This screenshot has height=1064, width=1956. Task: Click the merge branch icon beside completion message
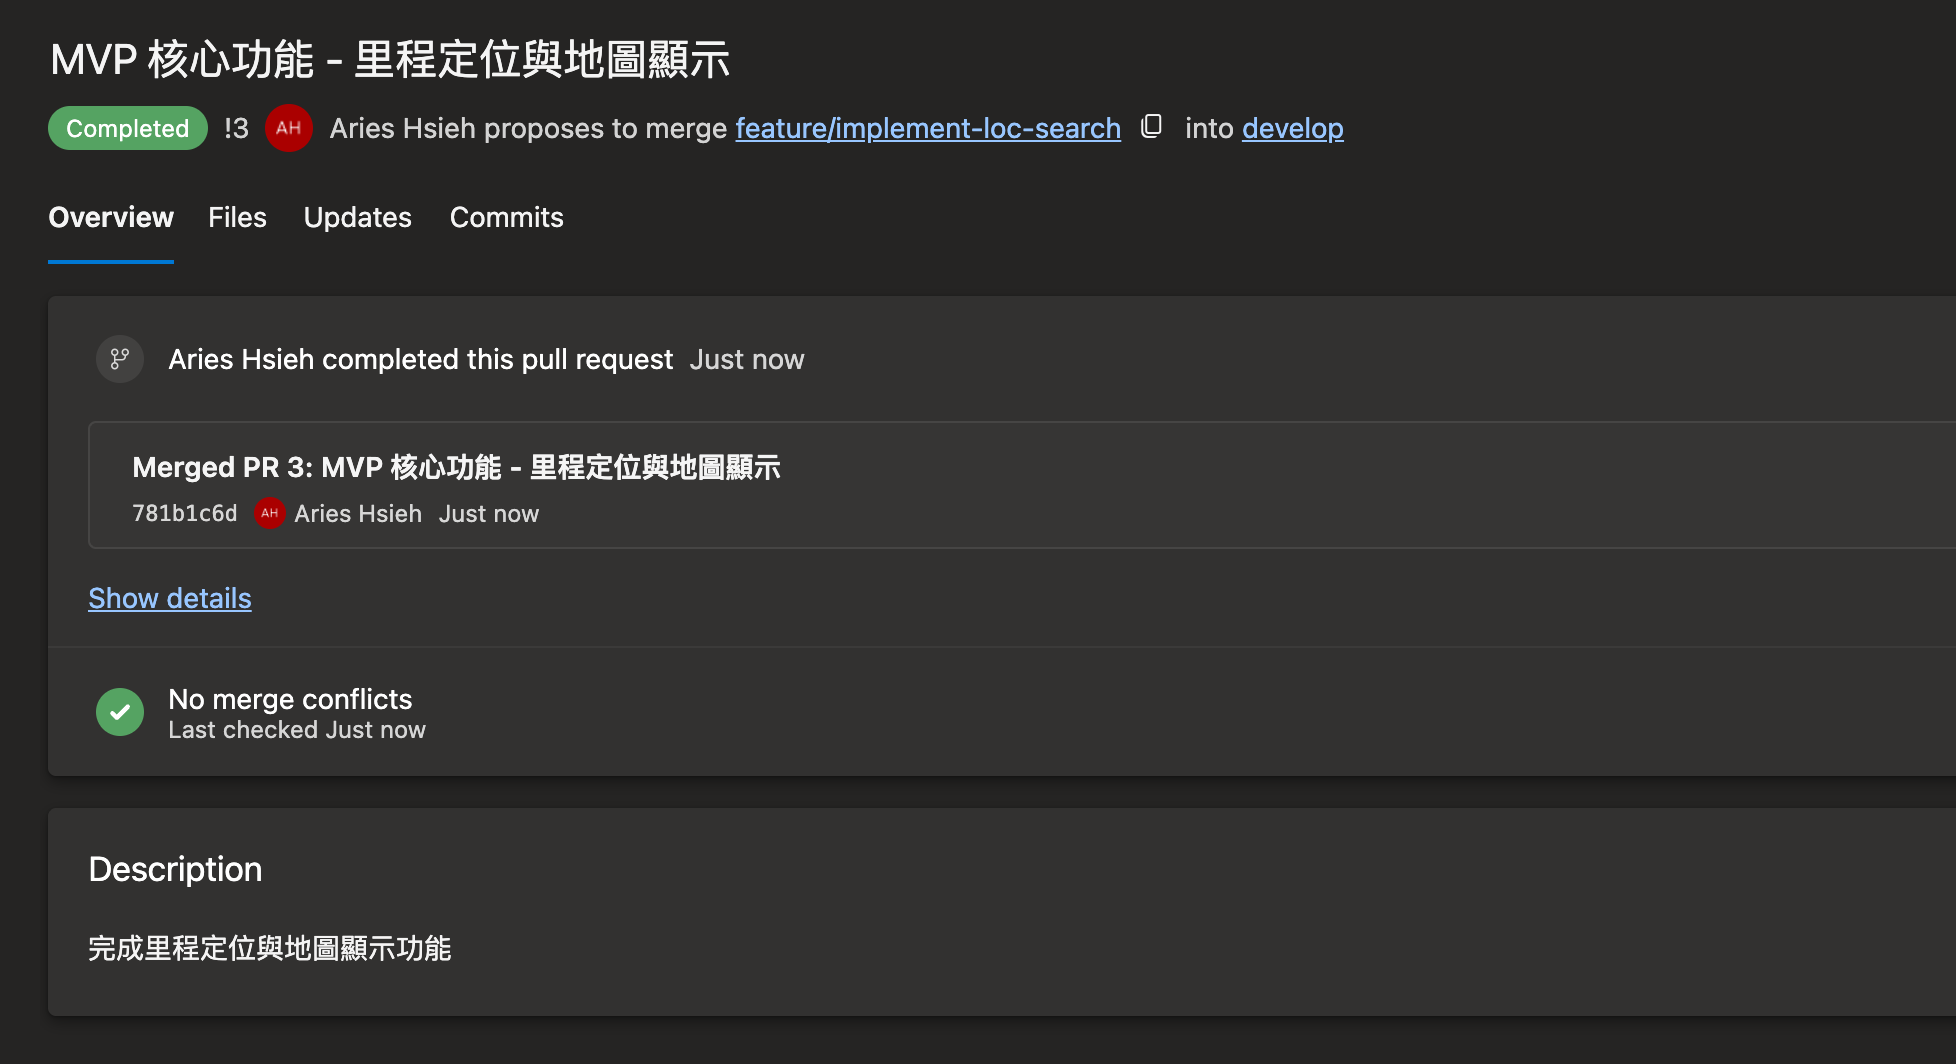[120, 359]
